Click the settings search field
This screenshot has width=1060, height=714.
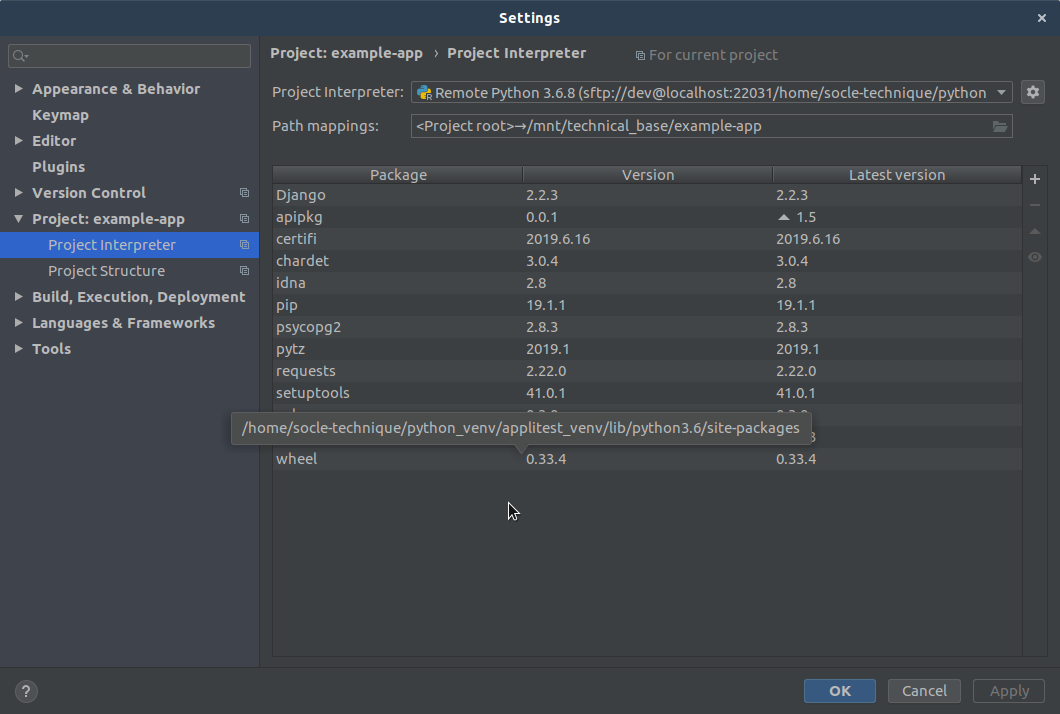(x=129, y=55)
